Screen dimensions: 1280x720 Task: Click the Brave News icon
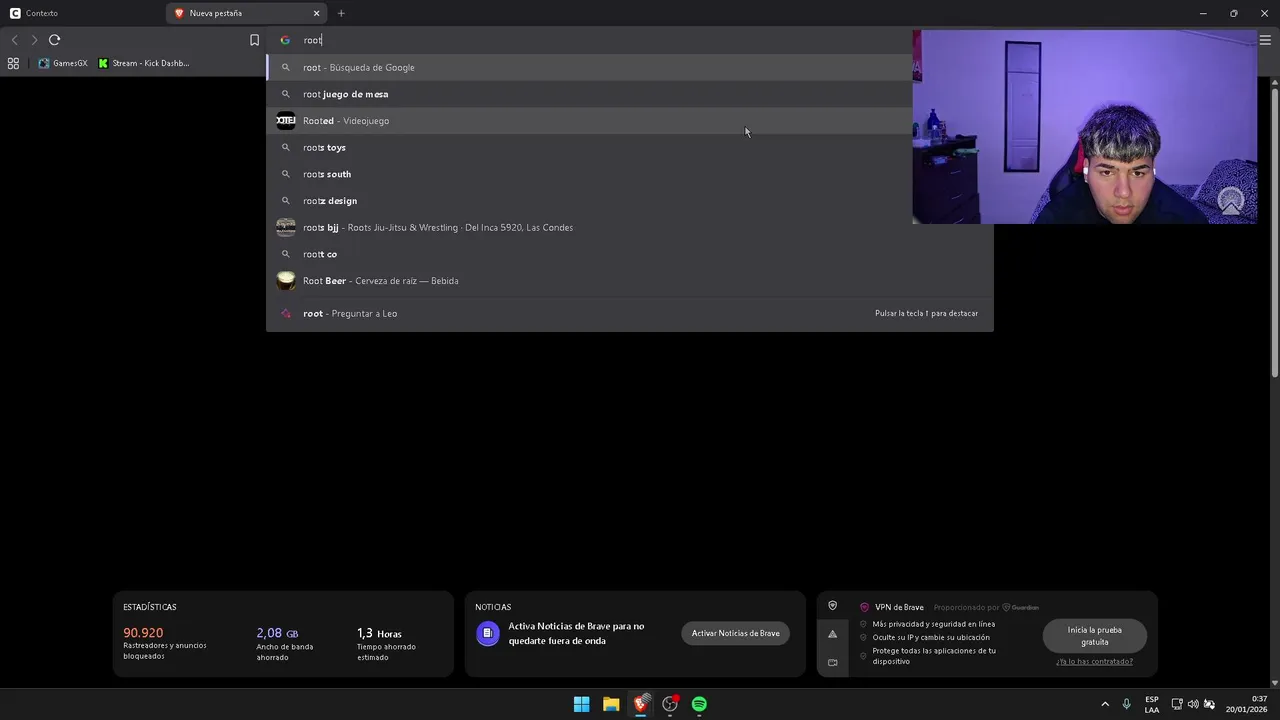point(487,633)
